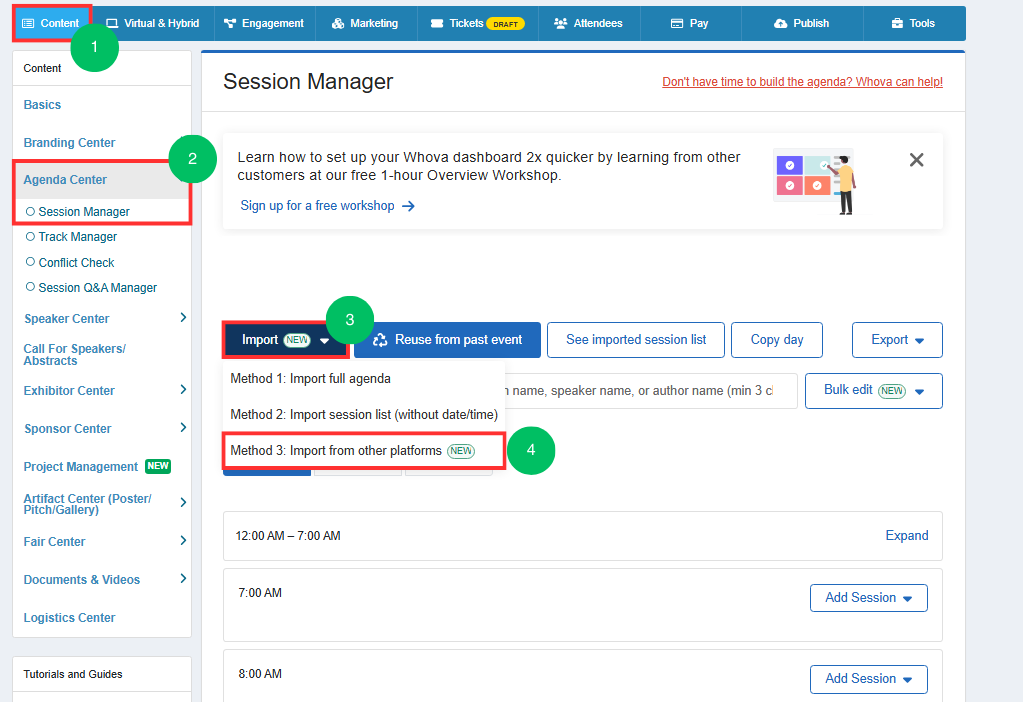Open the Tools tab
Image resolution: width=1023 pixels, height=702 pixels.
pos(913,23)
